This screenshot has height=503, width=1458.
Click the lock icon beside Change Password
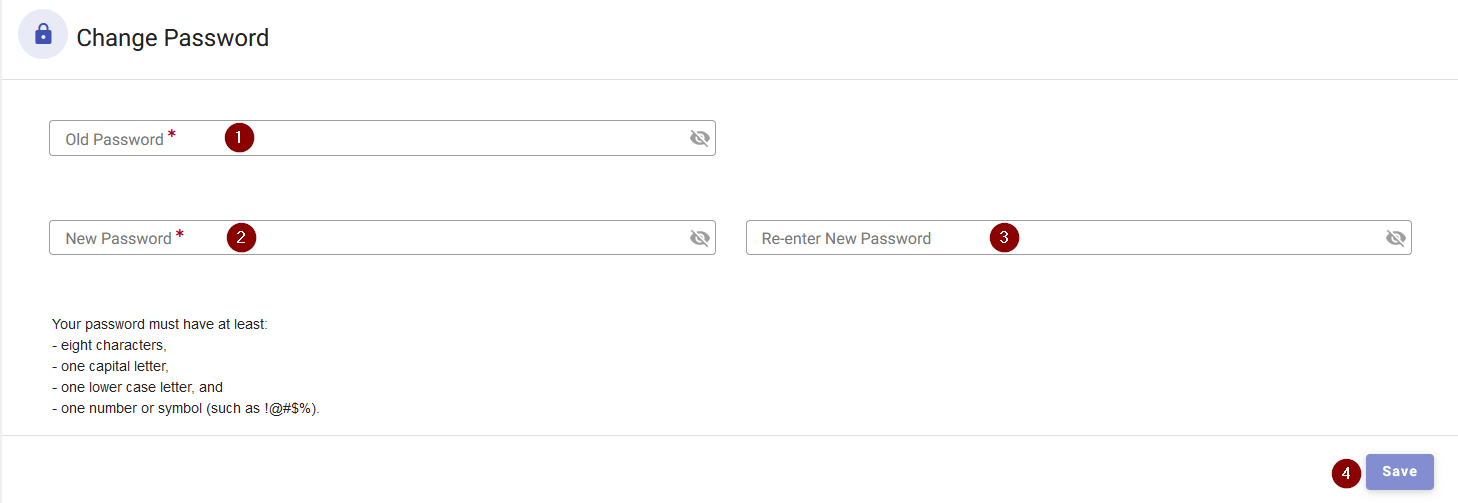pyautogui.click(x=43, y=35)
